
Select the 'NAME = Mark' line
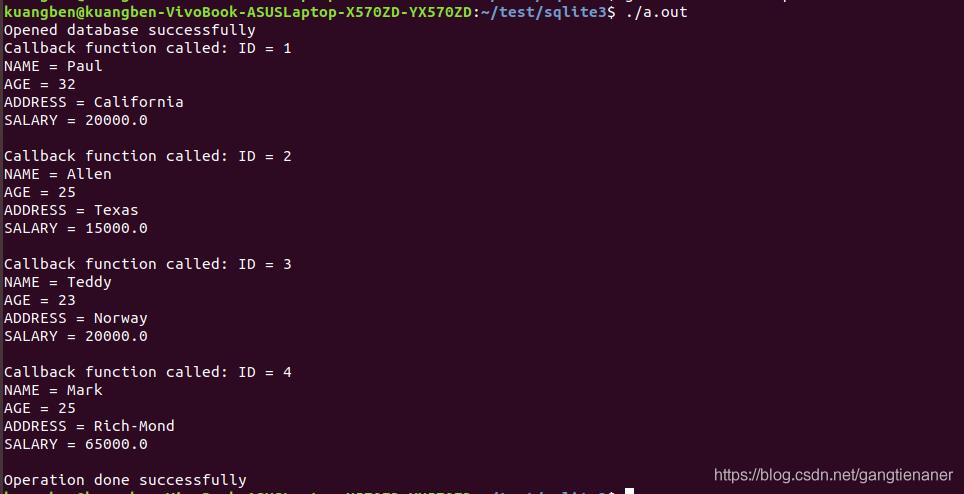tap(53, 390)
